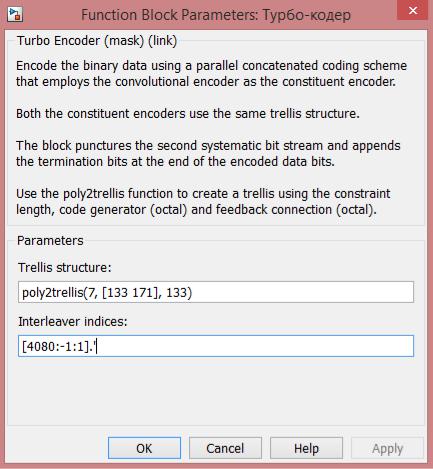Click the 'Trellis structure:' label
The width and height of the screenshot is (433, 469).
pos(65,267)
